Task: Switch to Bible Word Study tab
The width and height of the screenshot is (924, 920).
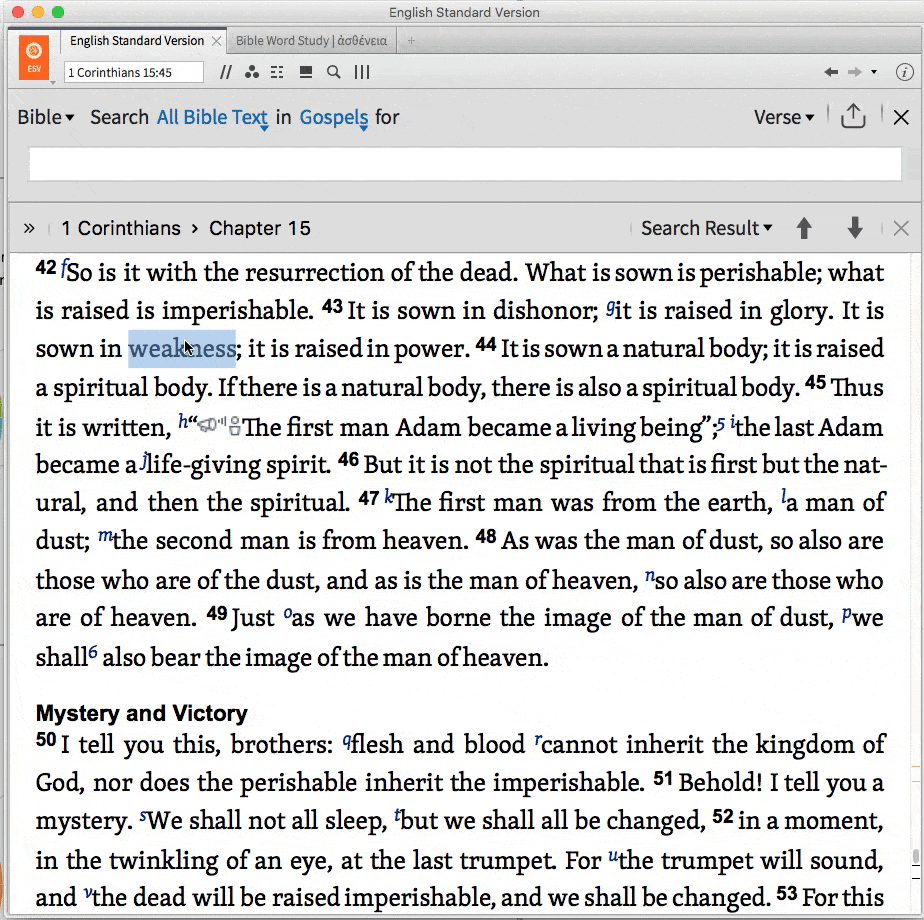Action: pos(311,41)
